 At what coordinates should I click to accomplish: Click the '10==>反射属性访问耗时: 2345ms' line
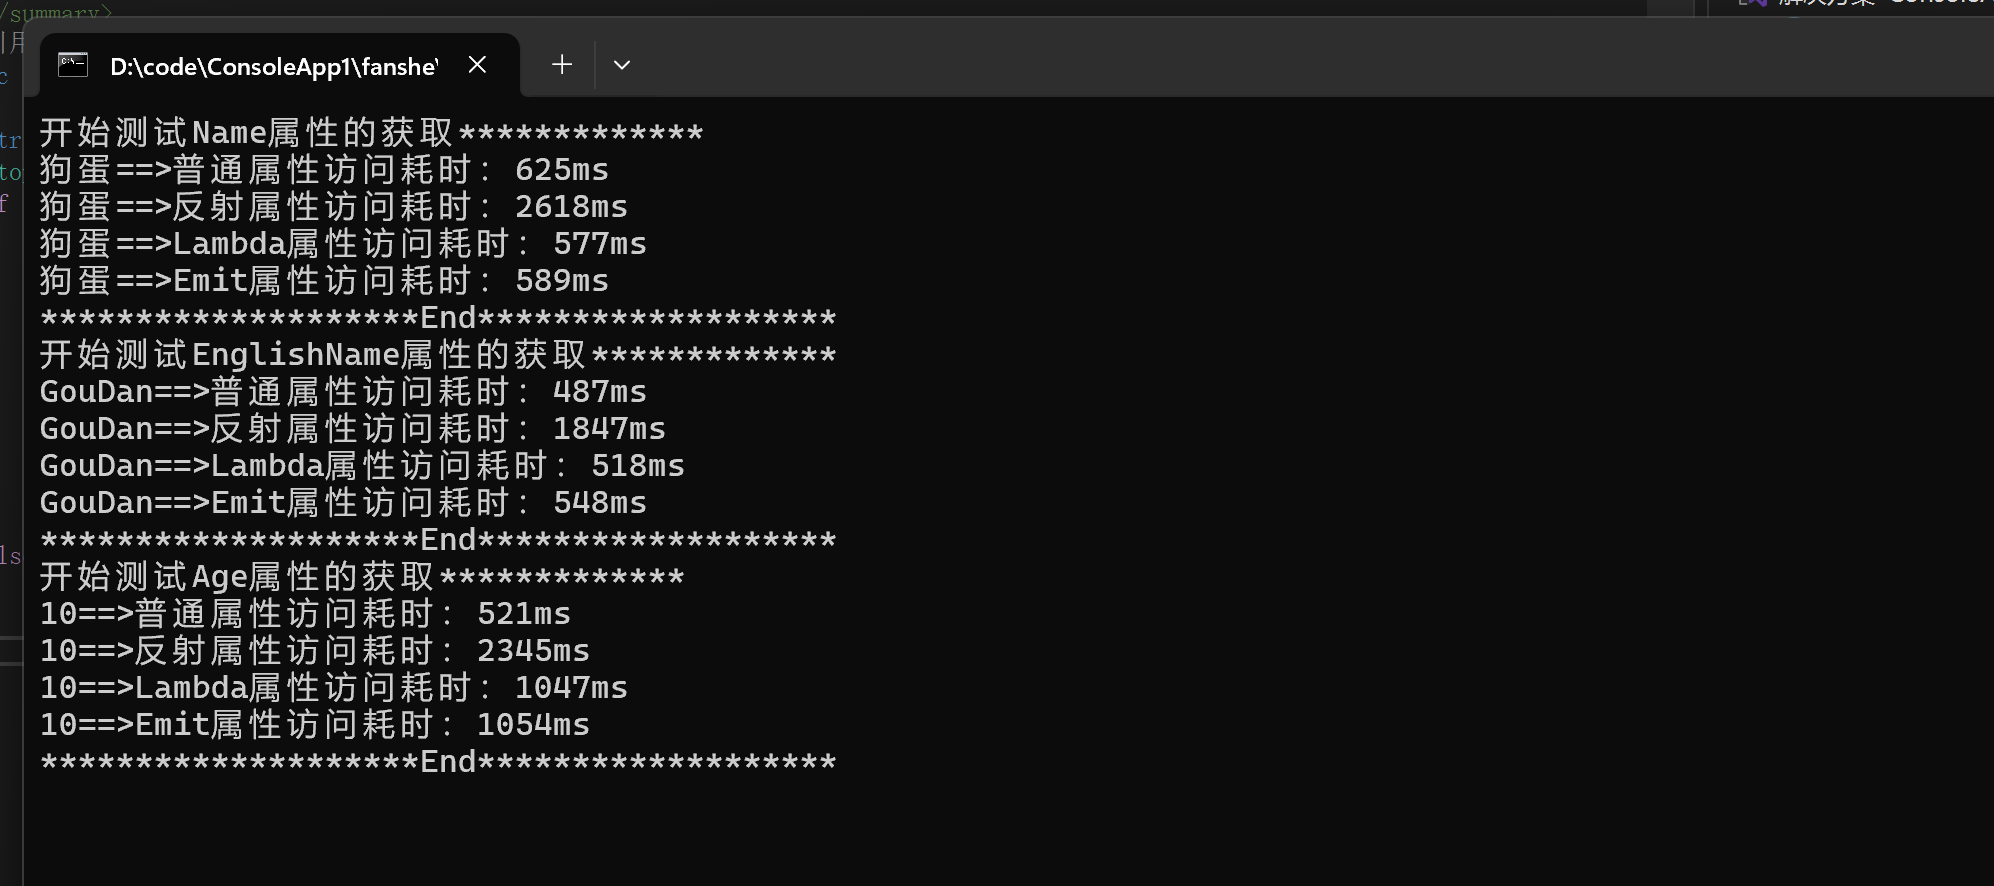pos(314,651)
